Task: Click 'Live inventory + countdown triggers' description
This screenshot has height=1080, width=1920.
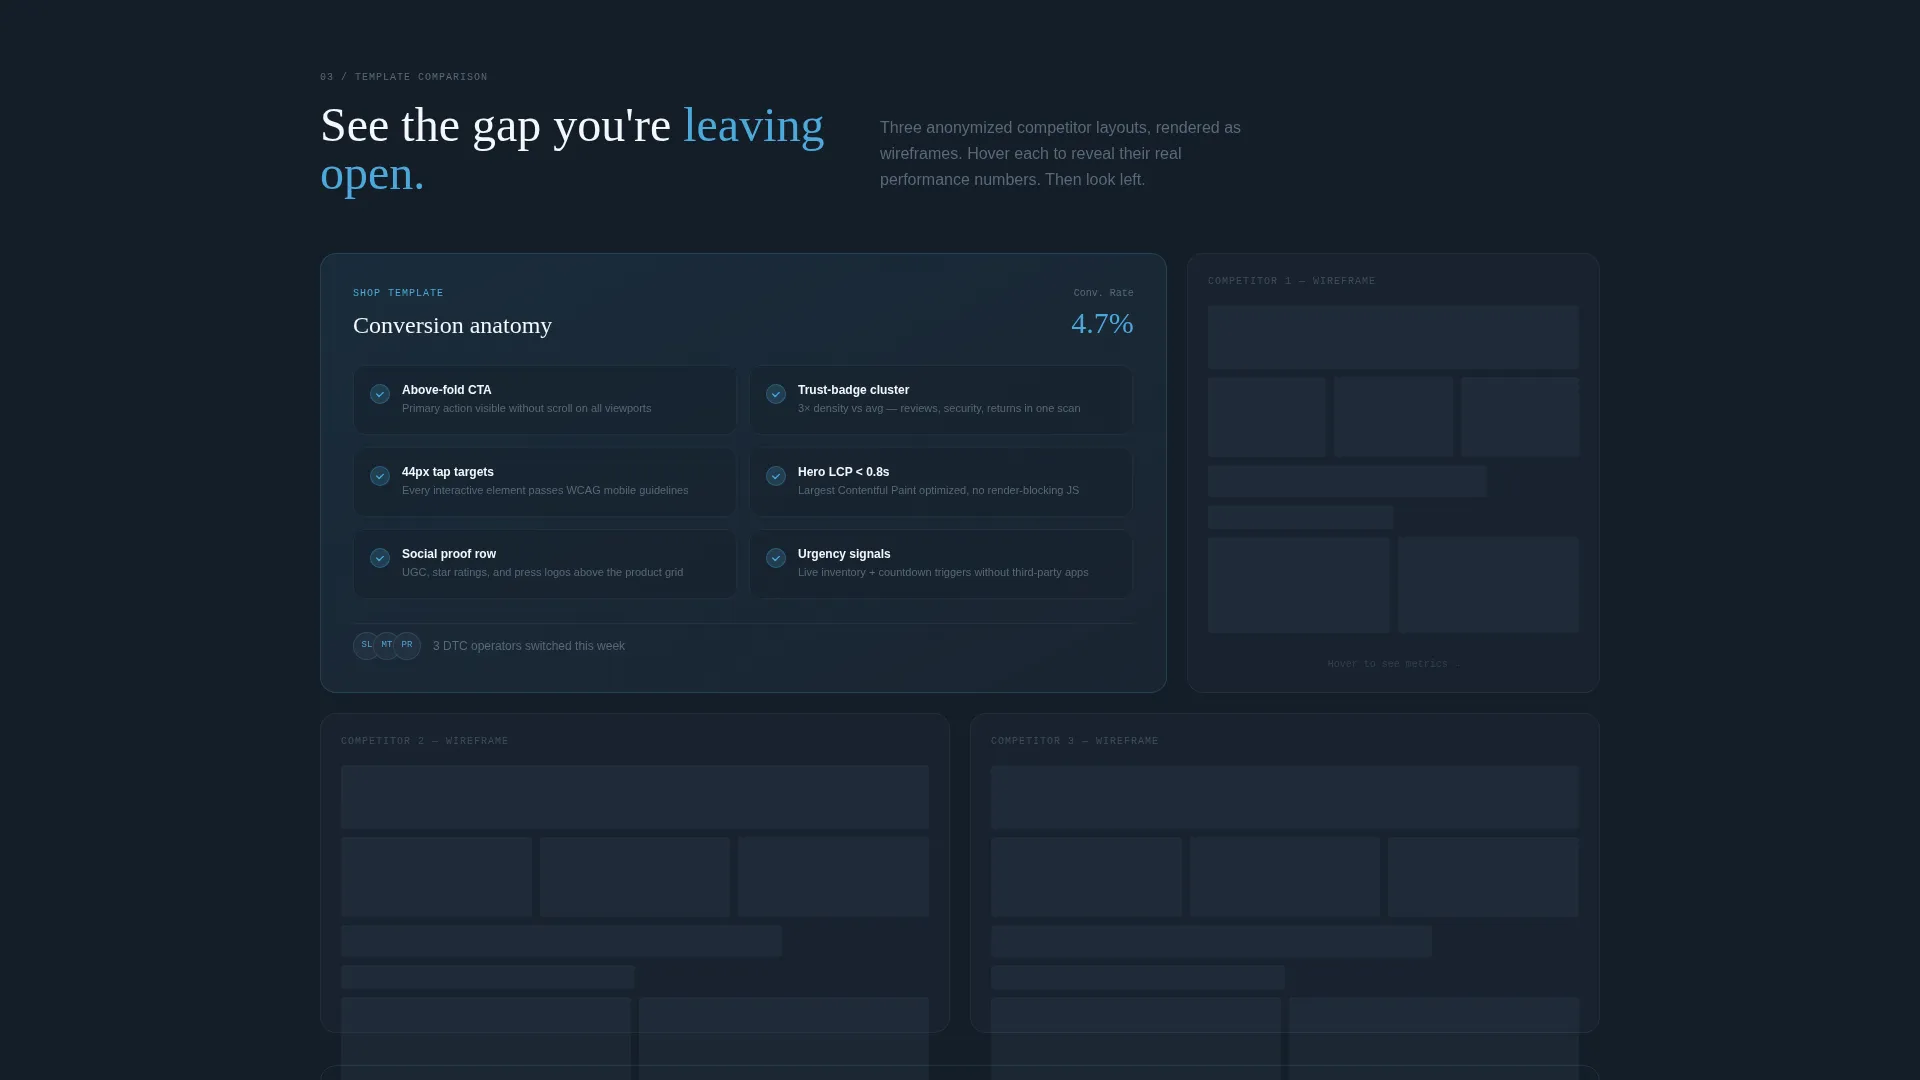Action: click(943, 572)
